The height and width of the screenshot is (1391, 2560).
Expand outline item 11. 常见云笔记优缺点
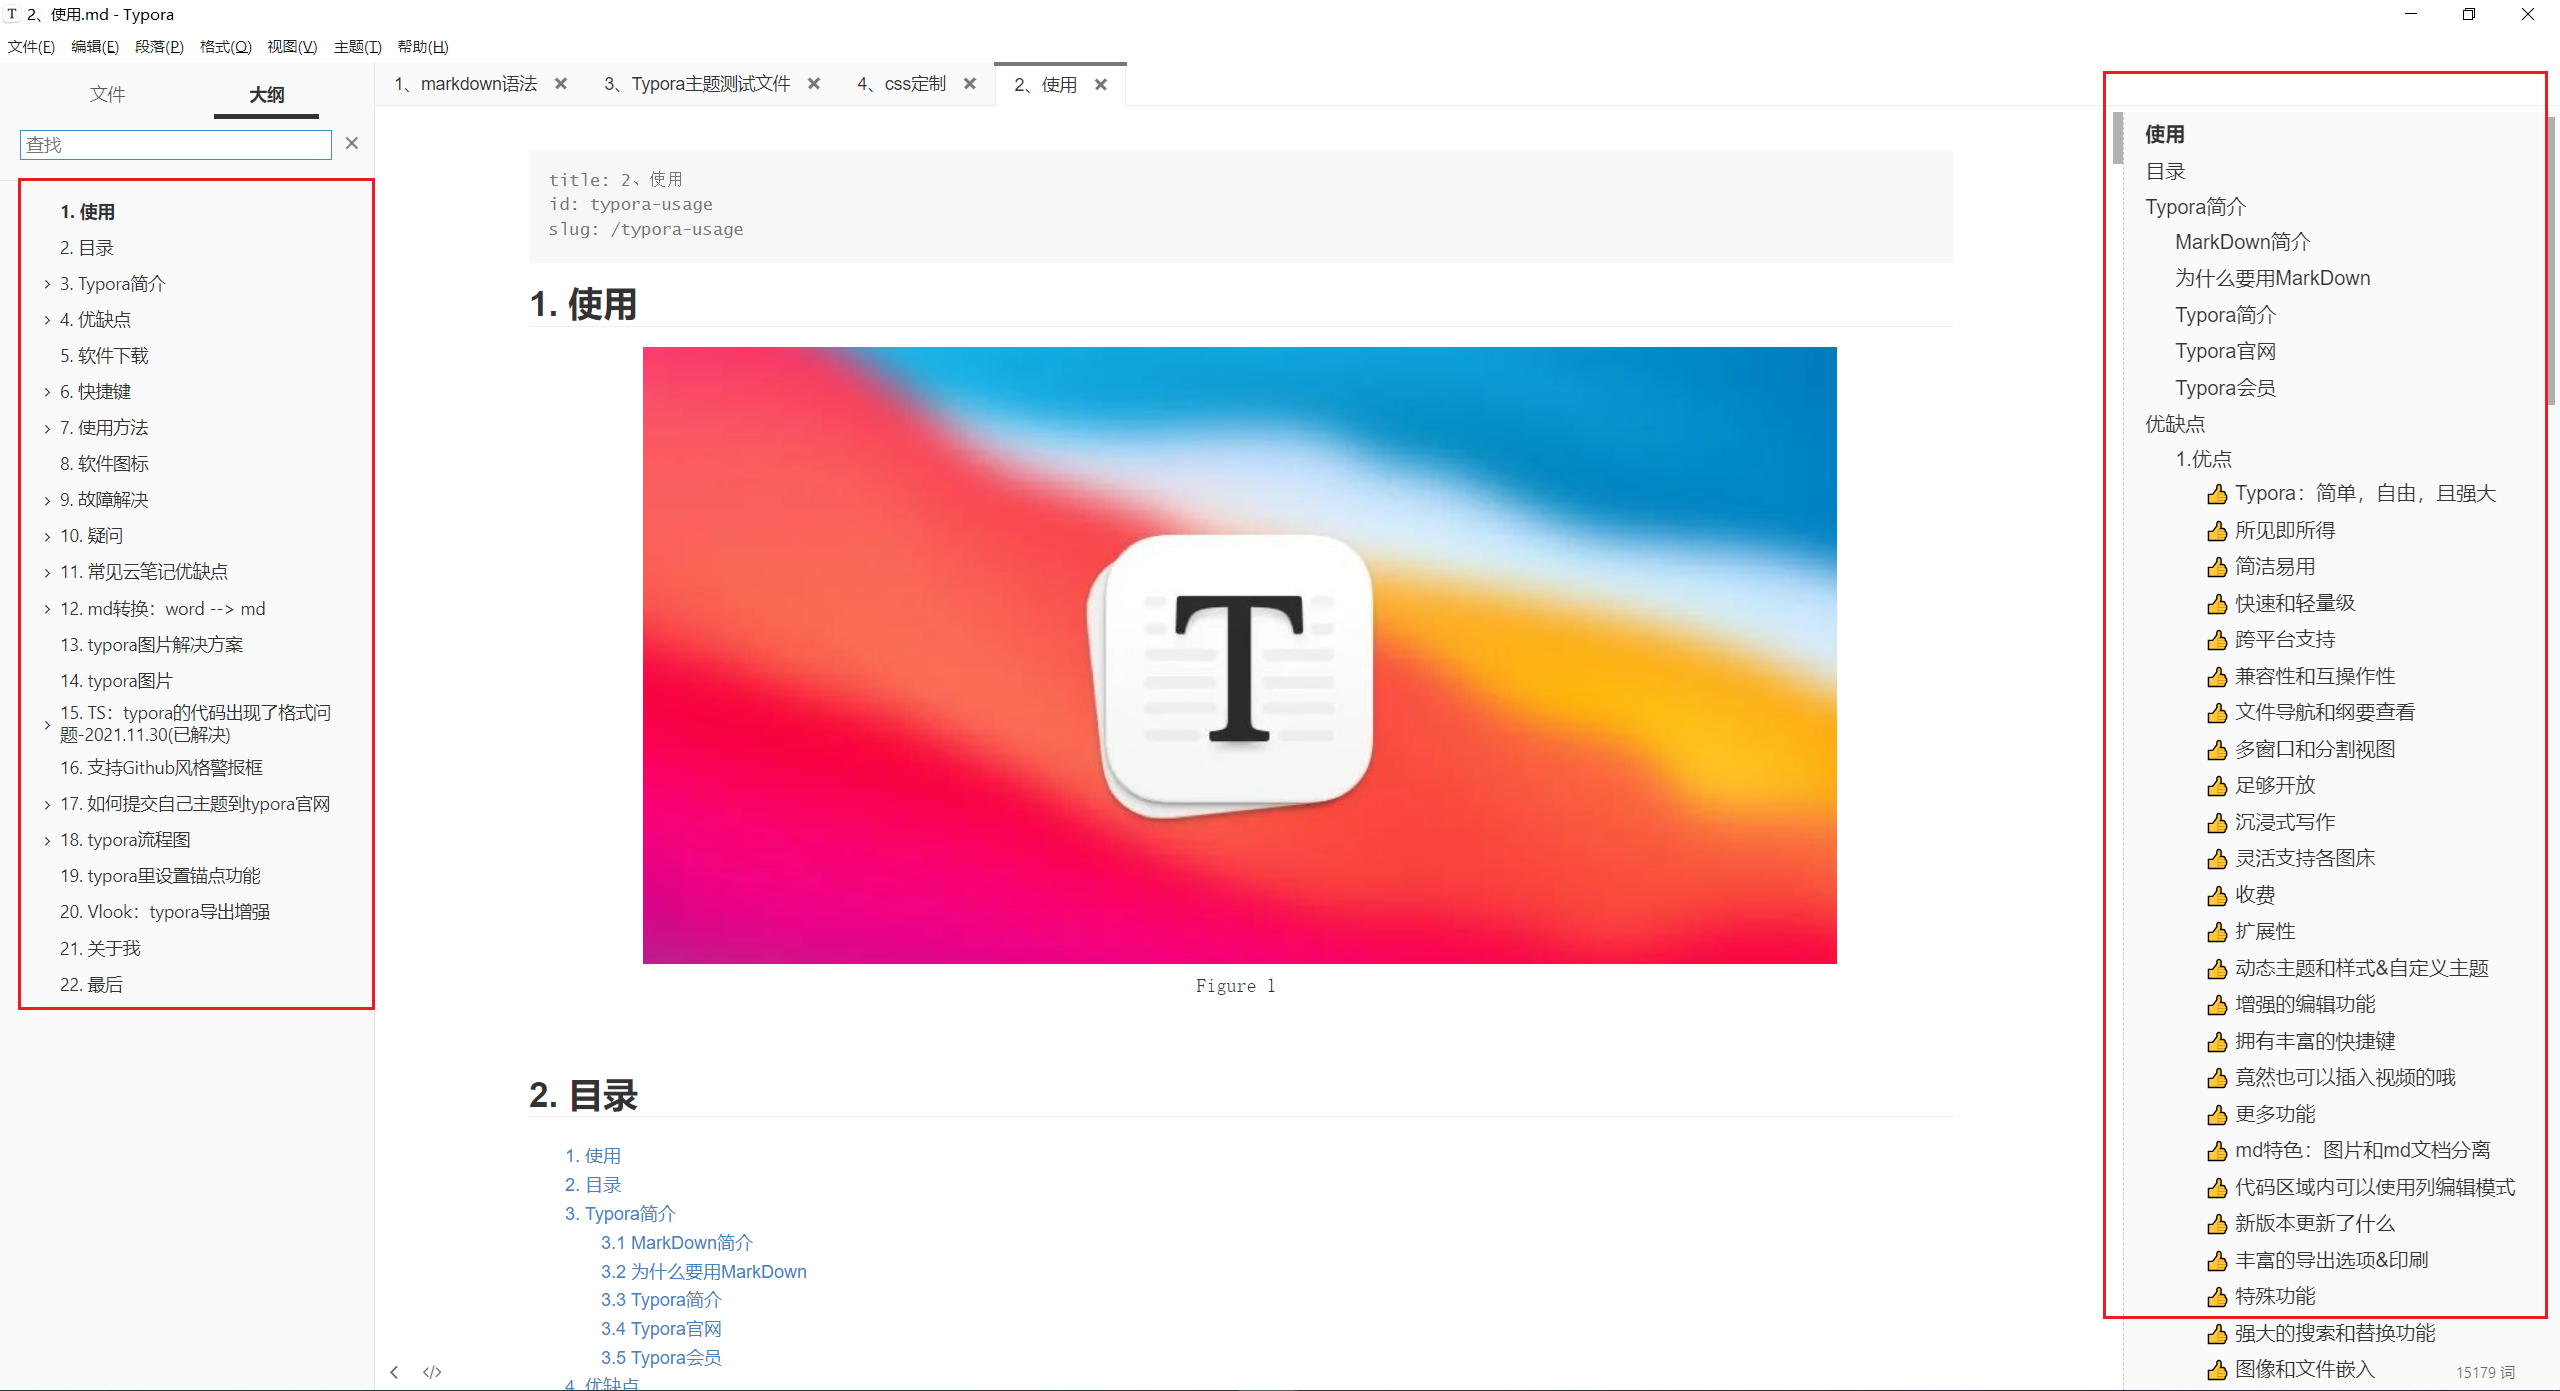pos(47,572)
